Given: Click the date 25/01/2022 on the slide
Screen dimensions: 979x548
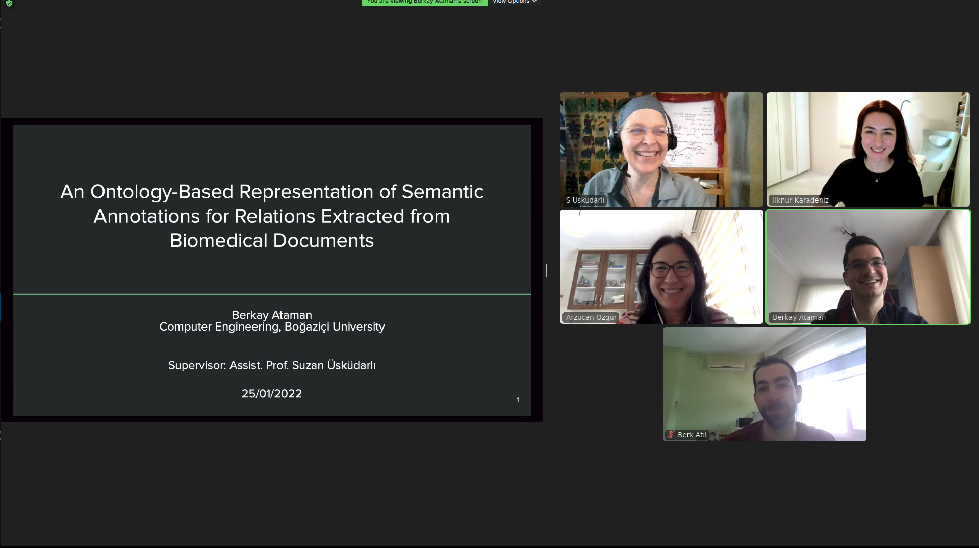Looking at the screenshot, I should click(271, 393).
